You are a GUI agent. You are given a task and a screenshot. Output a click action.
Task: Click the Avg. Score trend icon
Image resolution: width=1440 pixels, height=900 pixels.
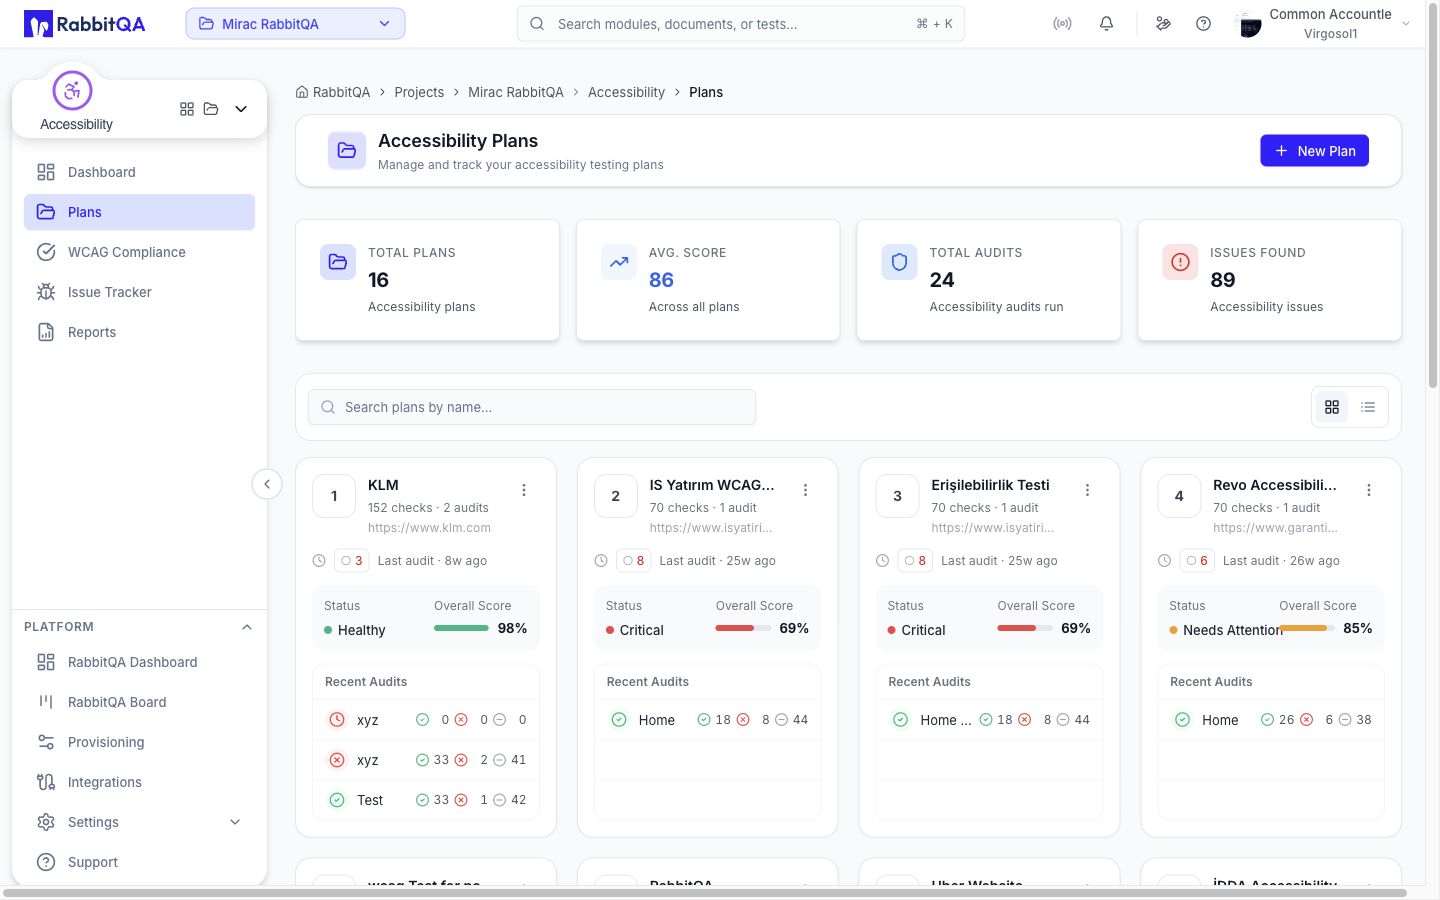click(x=619, y=262)
